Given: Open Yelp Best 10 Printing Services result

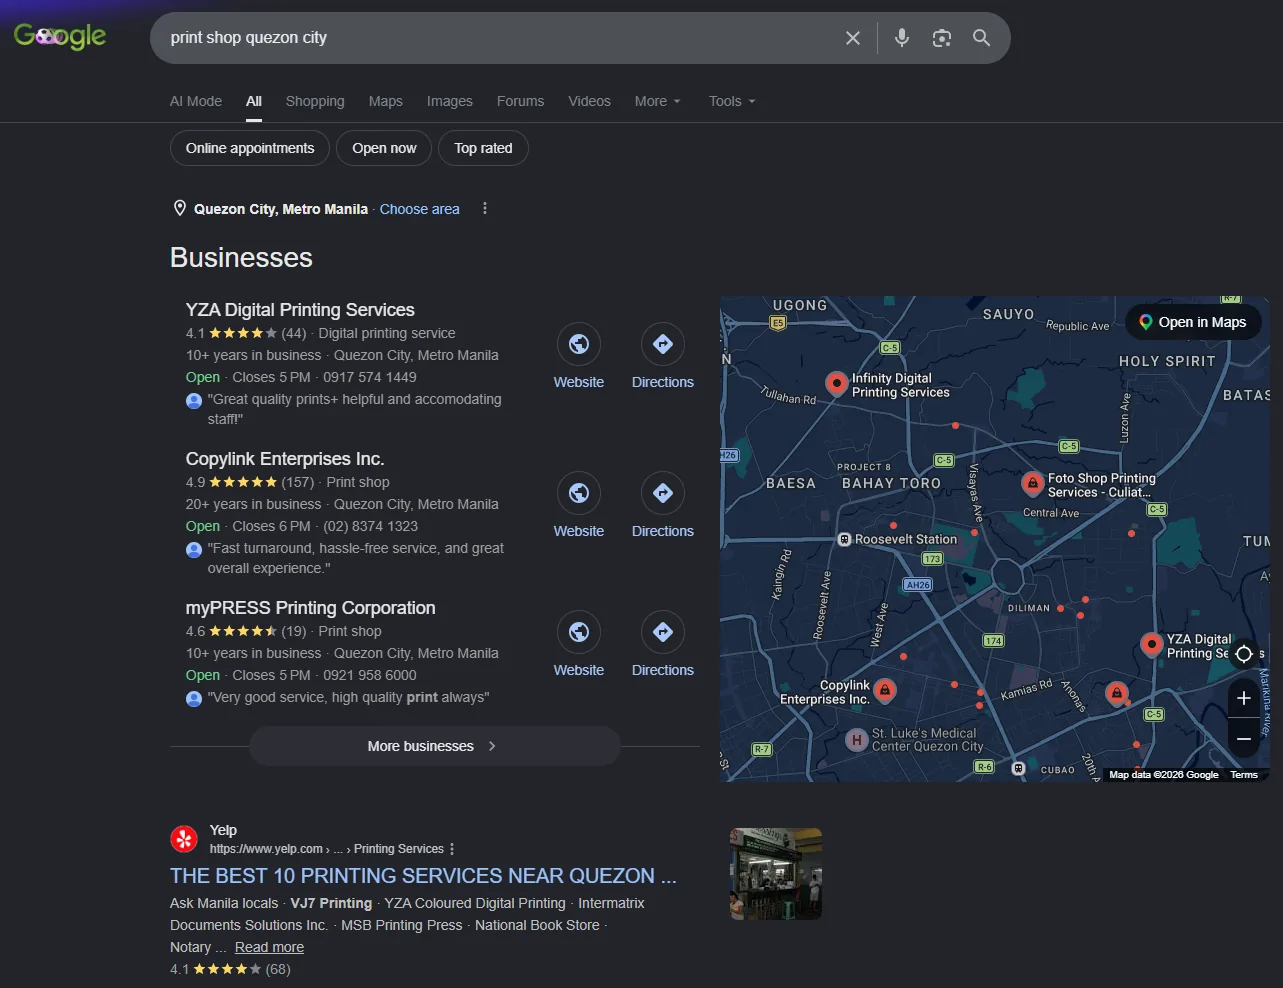Looking at the screenshot, I should (x=423, y=876).
